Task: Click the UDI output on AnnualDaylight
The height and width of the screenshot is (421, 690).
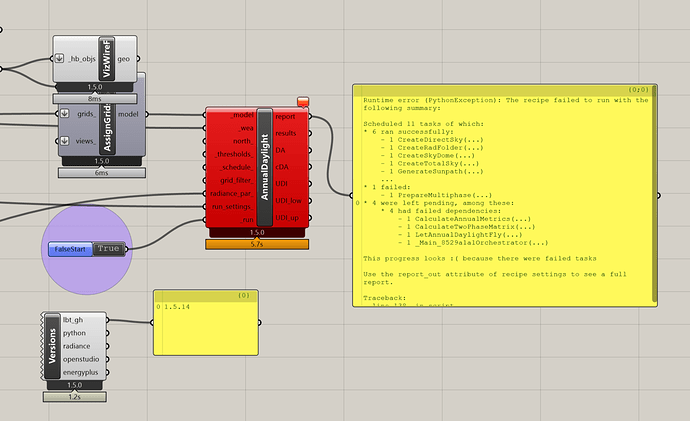Action: (281, 184)
